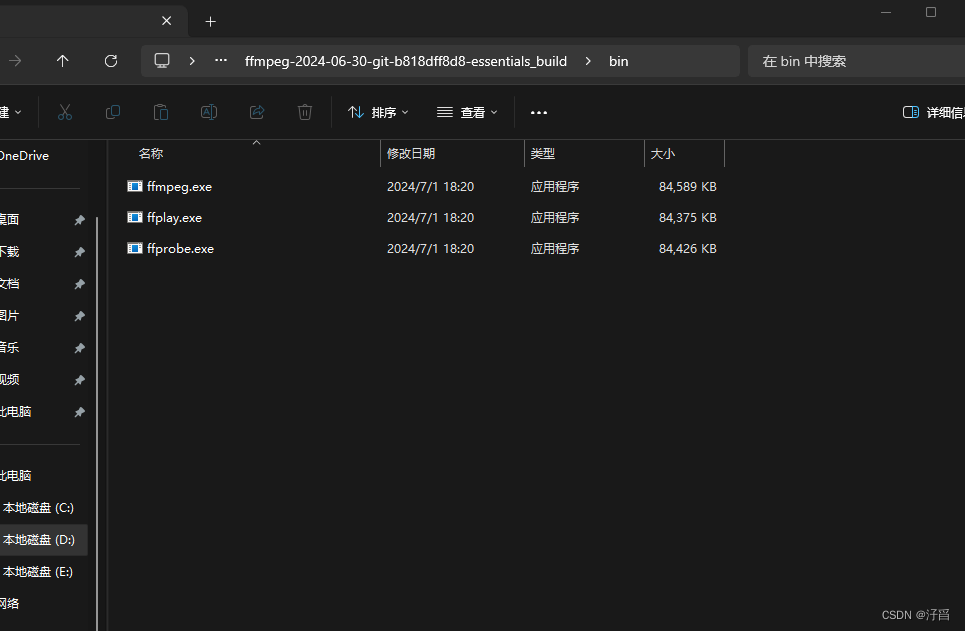Viewport: 965px width, 631px height.
Task: Close the current Explorer tab
Action: tap(166, 21)
